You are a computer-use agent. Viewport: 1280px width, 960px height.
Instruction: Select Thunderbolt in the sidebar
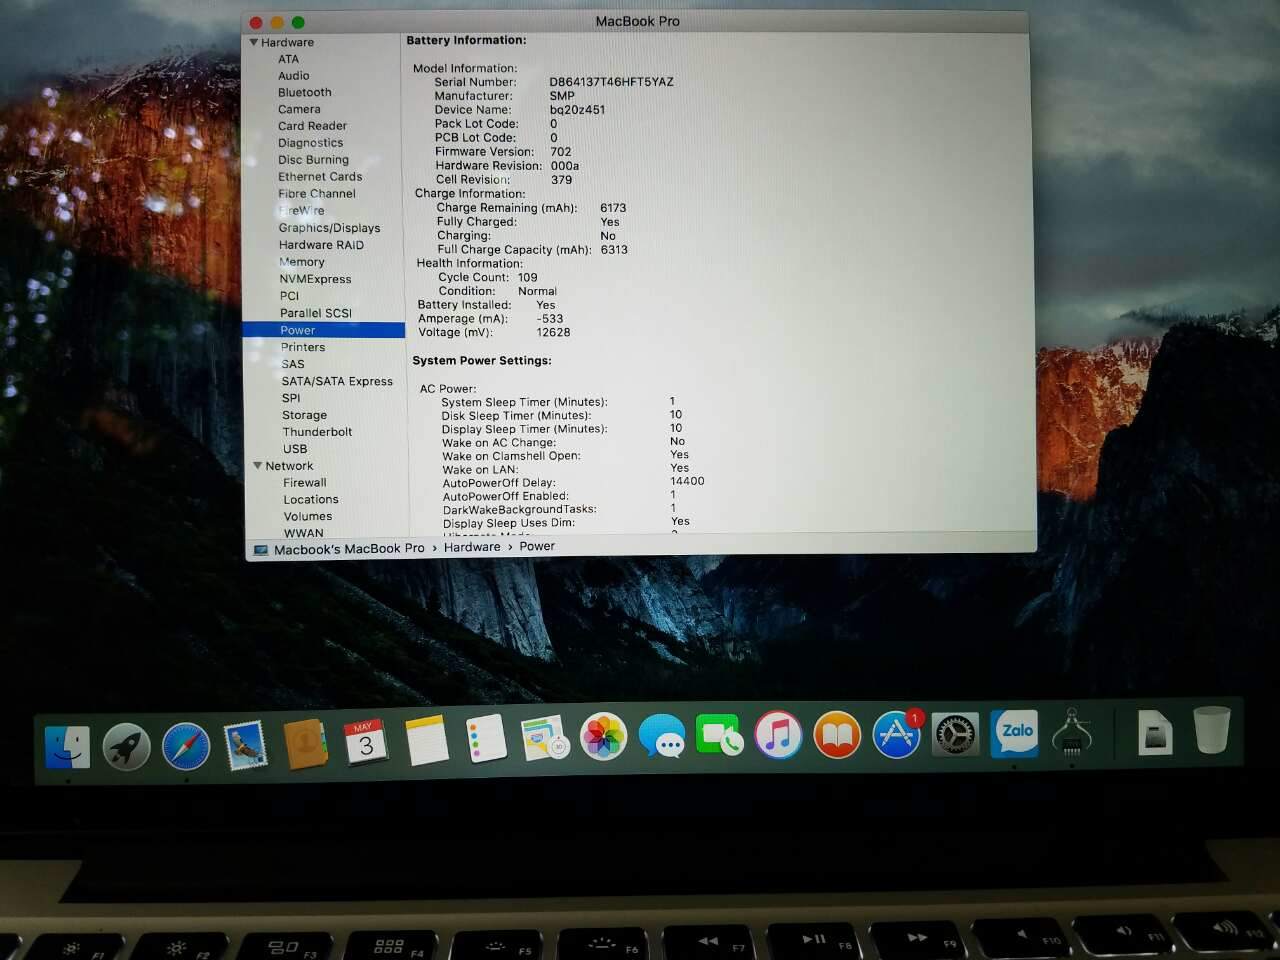coord(317,432)
